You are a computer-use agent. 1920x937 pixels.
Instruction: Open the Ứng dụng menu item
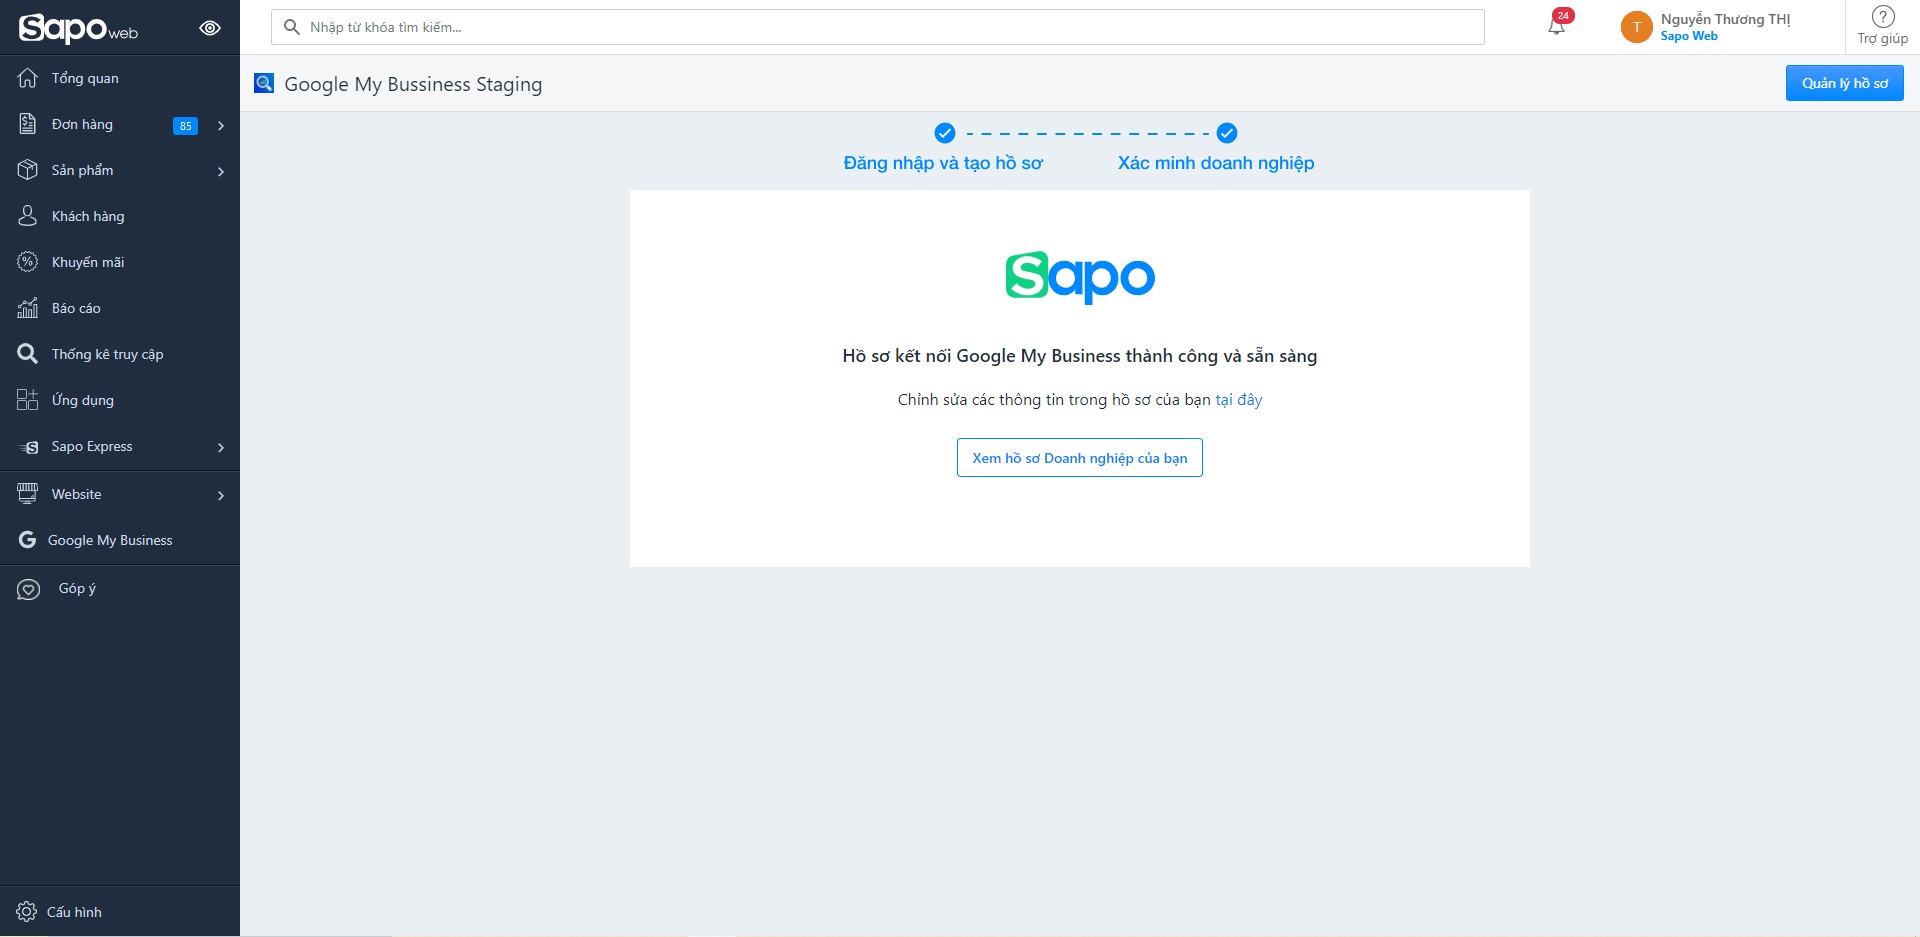coord(120,400)
